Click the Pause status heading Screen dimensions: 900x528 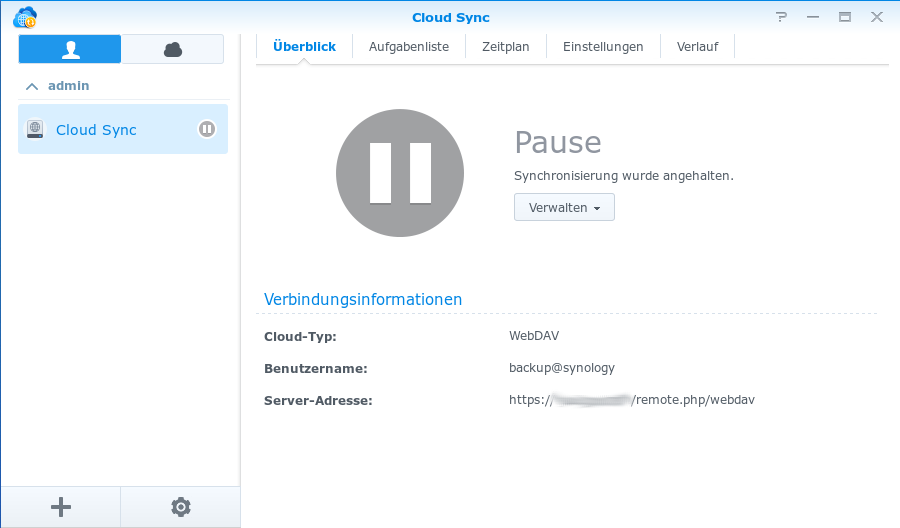pos(558,142)
